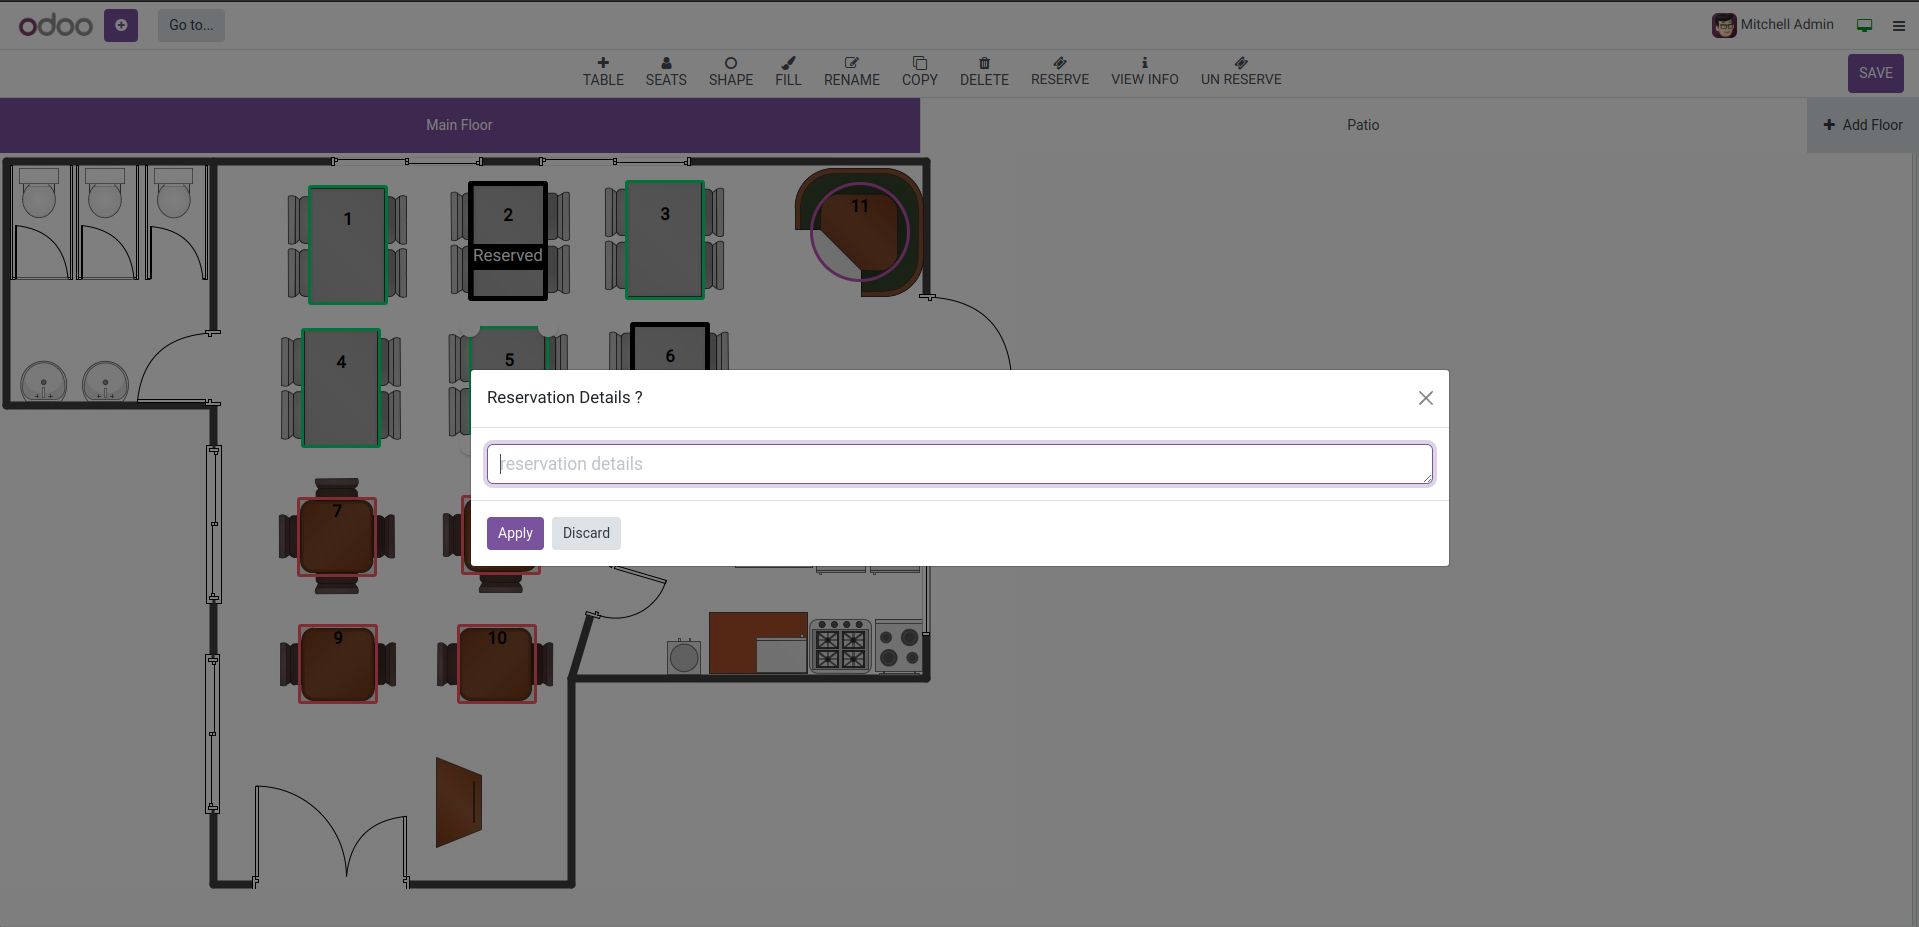The height and width of the screenshot is (927, 1919).
Task: Focus the reservation details text field
Action: click(x=960, y=464)
